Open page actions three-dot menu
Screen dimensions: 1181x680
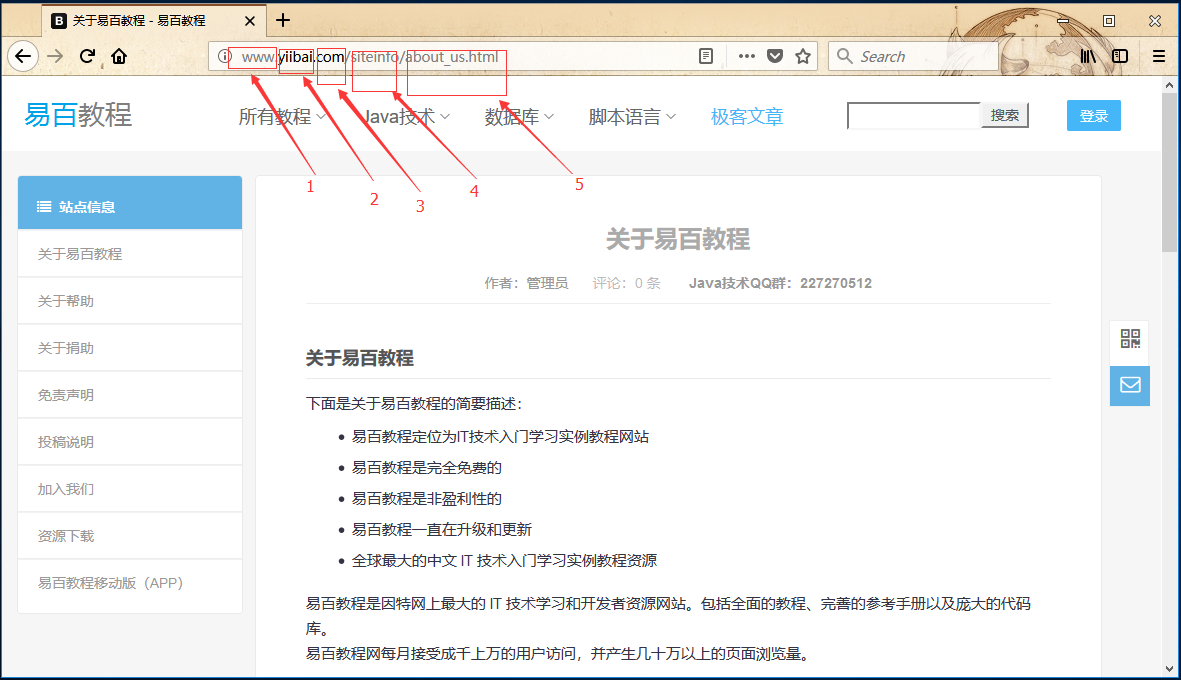tap(746, 56)
